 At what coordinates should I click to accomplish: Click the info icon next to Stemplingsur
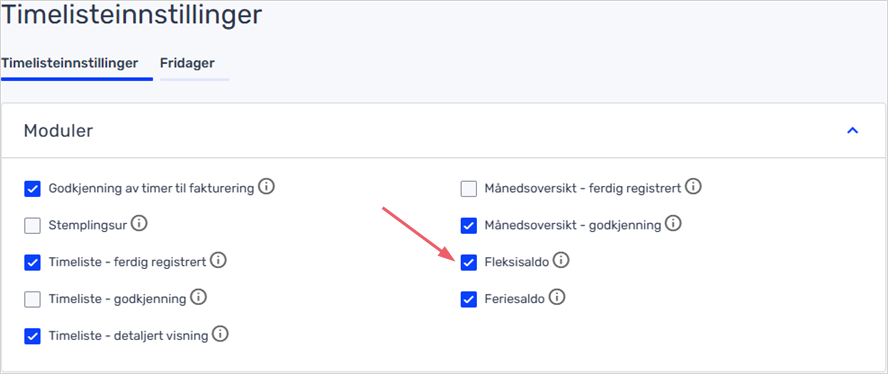(139, 224)
